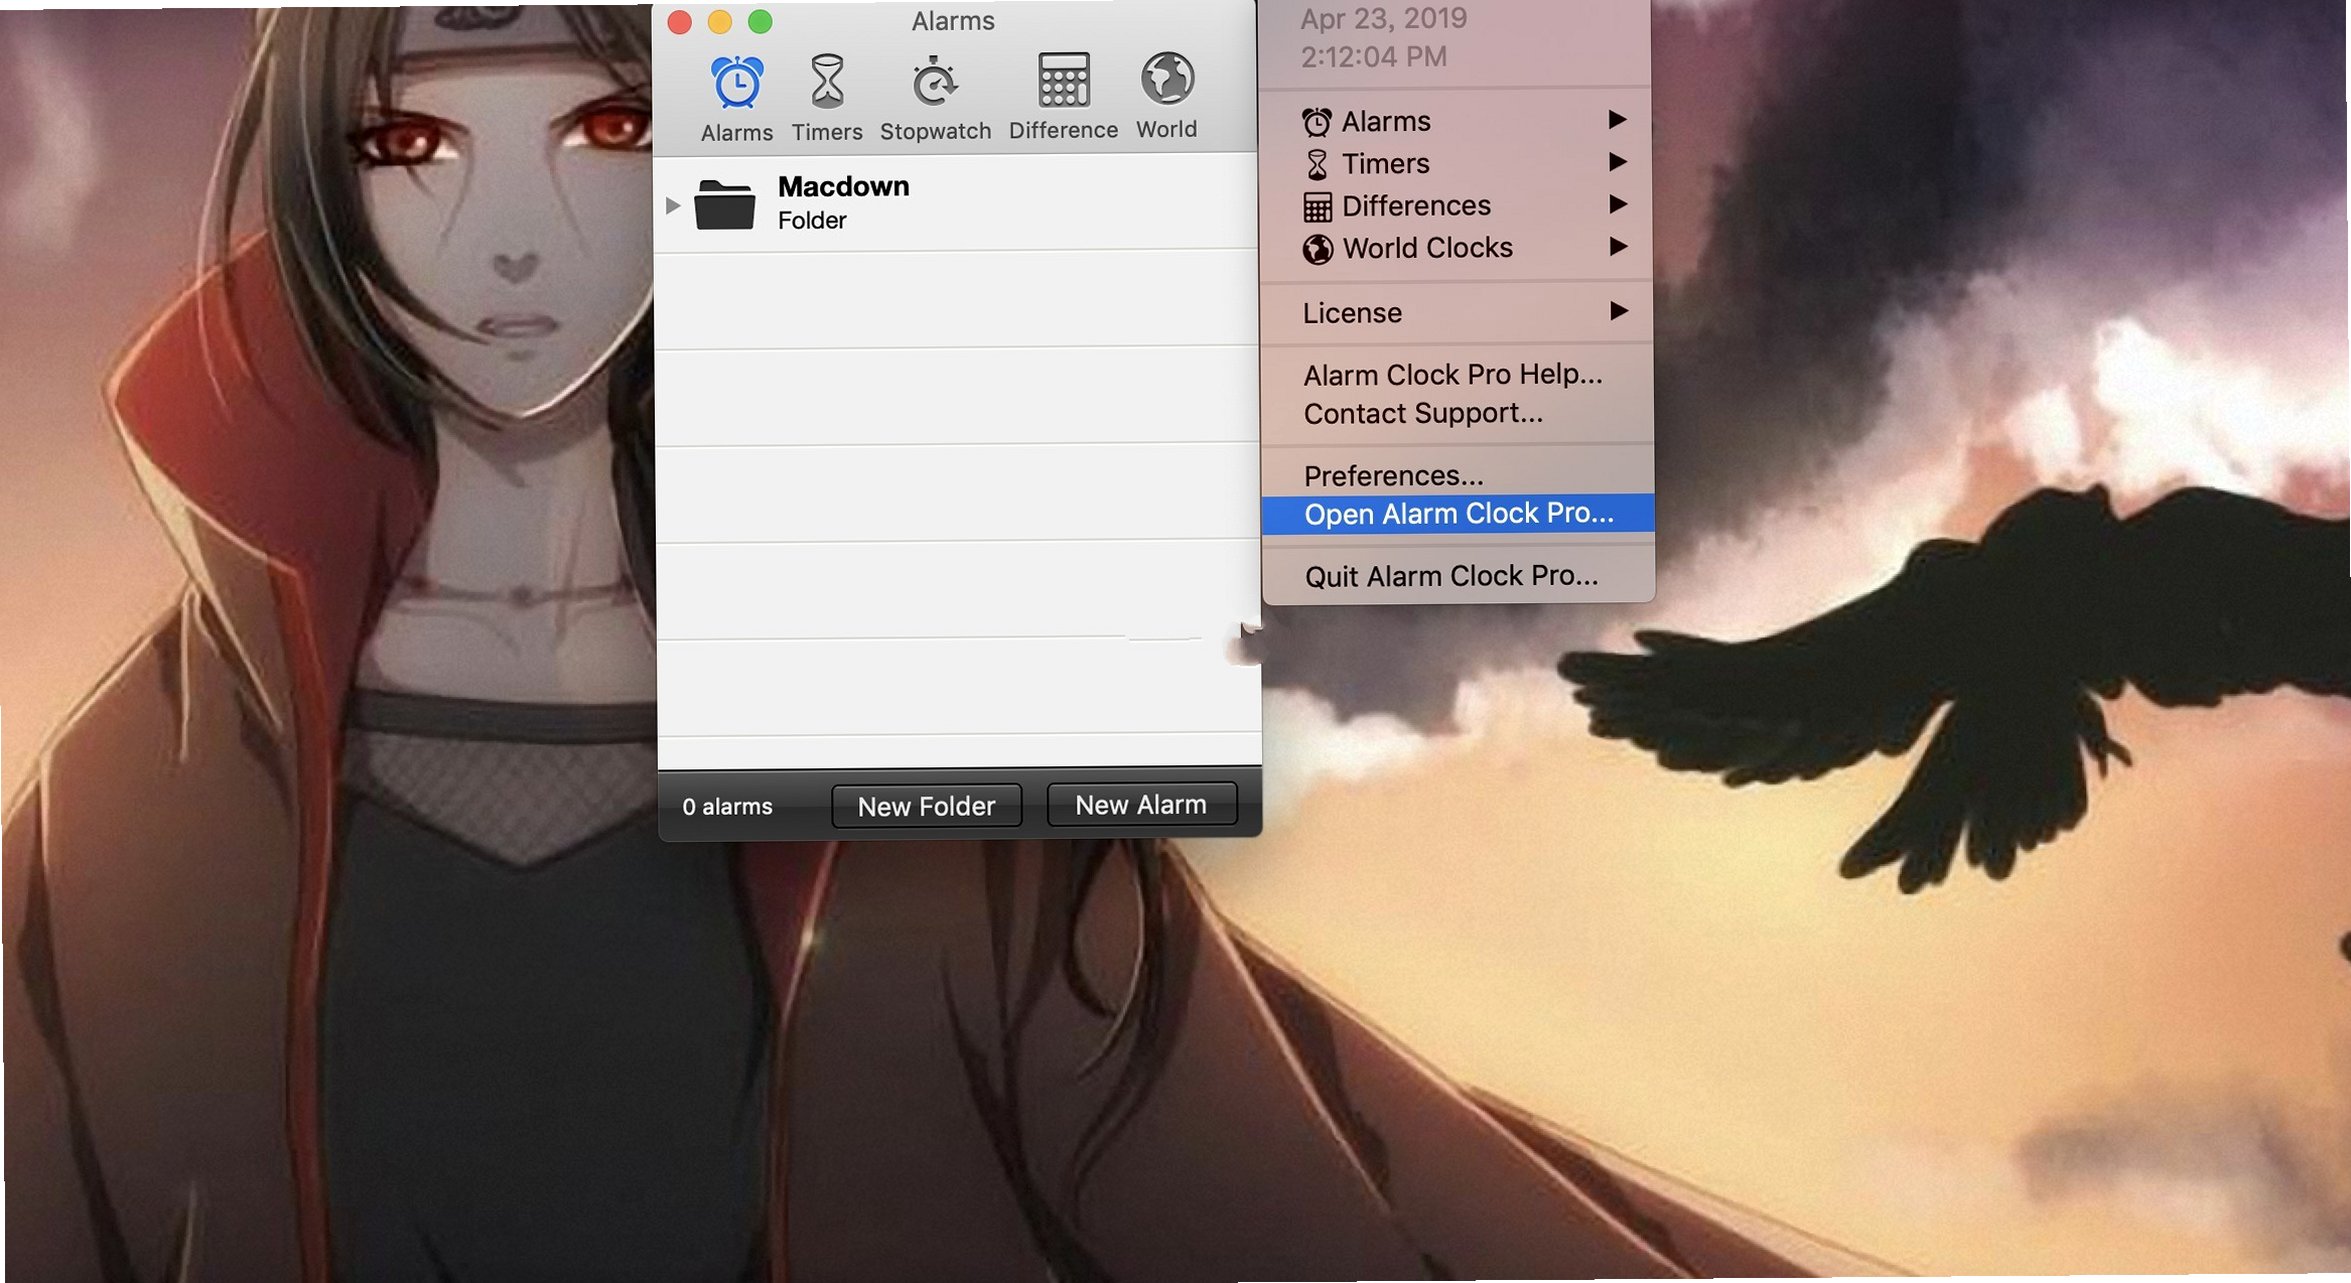Choose Contact Support... menu item
The width and height of the screenshot is (2351, 1283).
[1458, 414]
